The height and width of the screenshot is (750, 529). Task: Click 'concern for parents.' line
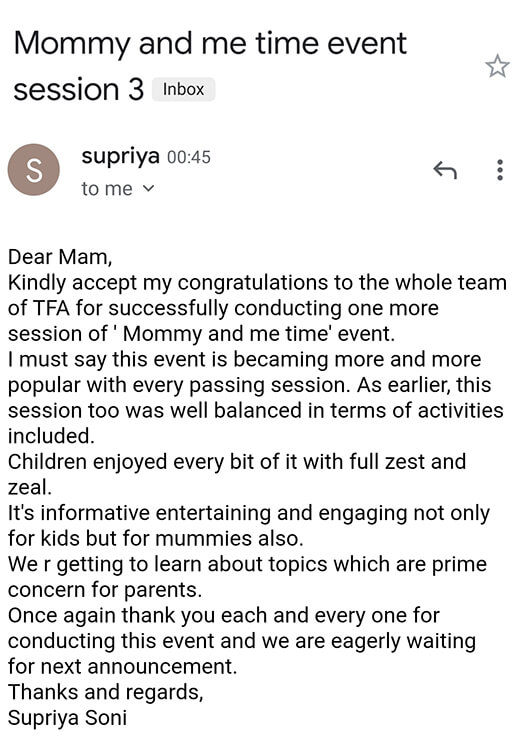(x=105, y=590)
